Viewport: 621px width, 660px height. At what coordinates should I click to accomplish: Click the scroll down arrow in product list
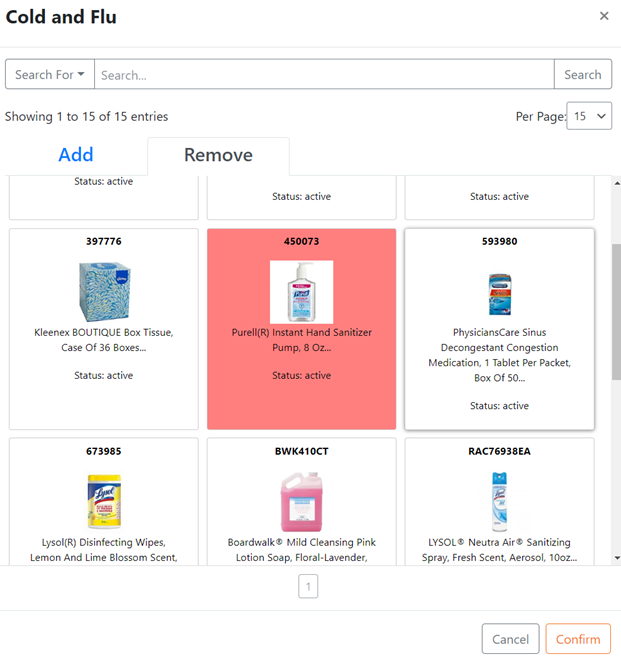pyautogui.click(x=617, y=558)
